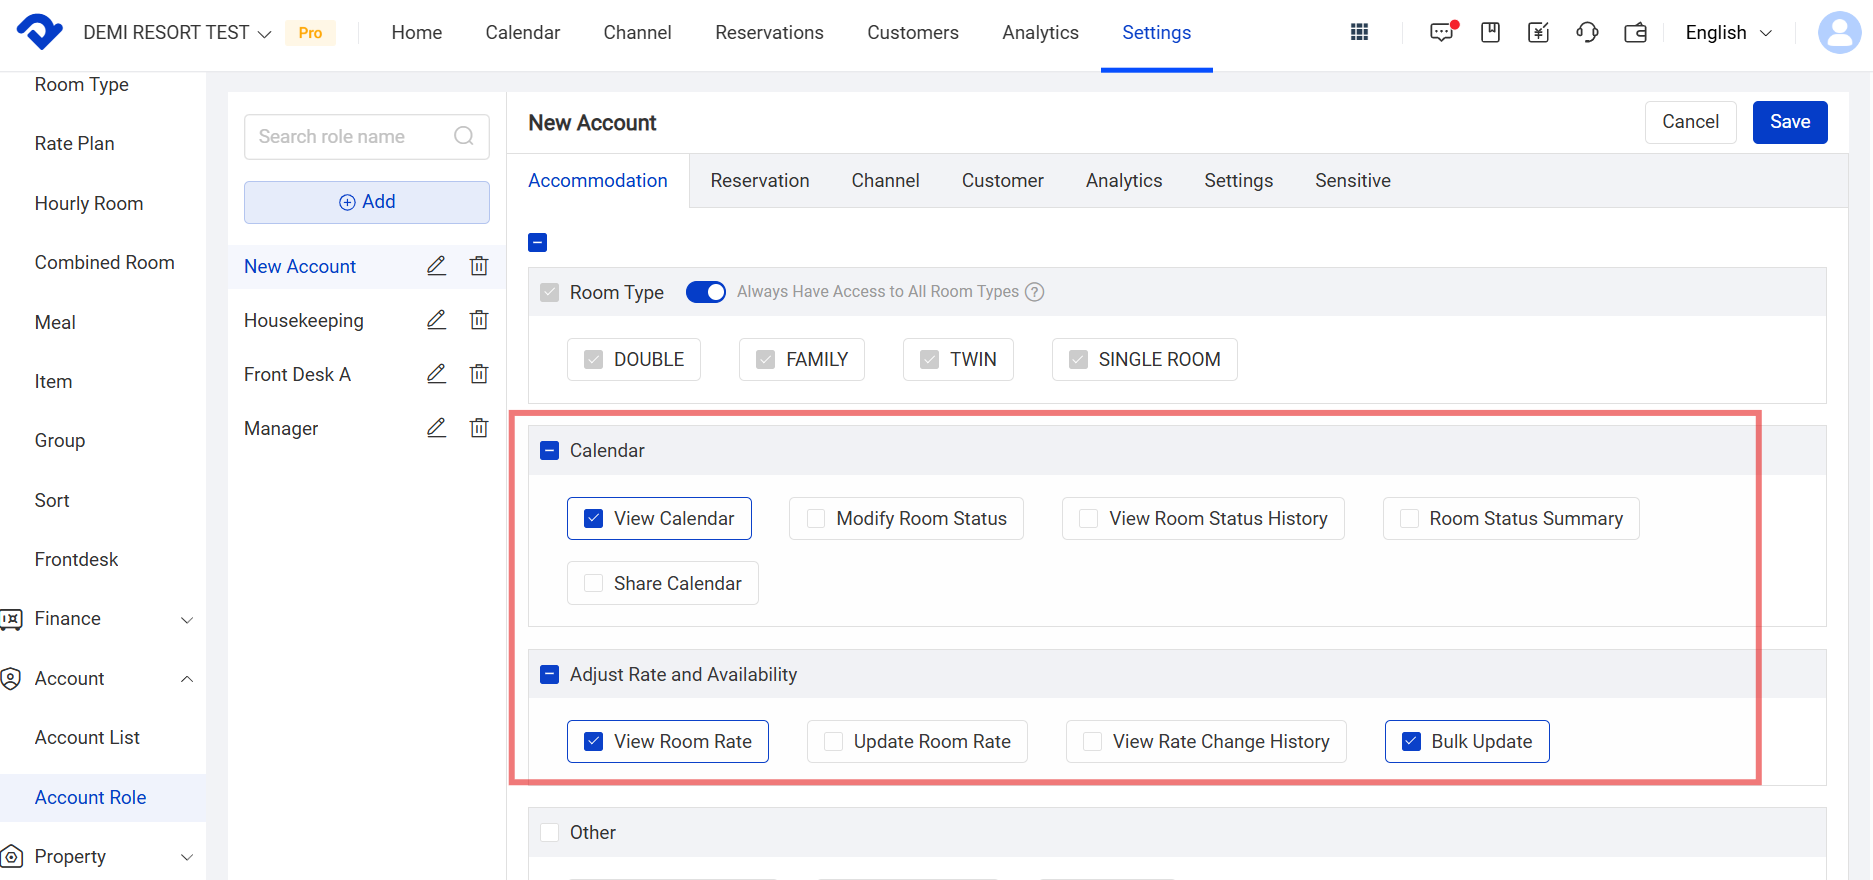Screen dimensions: 1873x880
Task: Check the Other section checkbox
Action: (x=549, y=833)
